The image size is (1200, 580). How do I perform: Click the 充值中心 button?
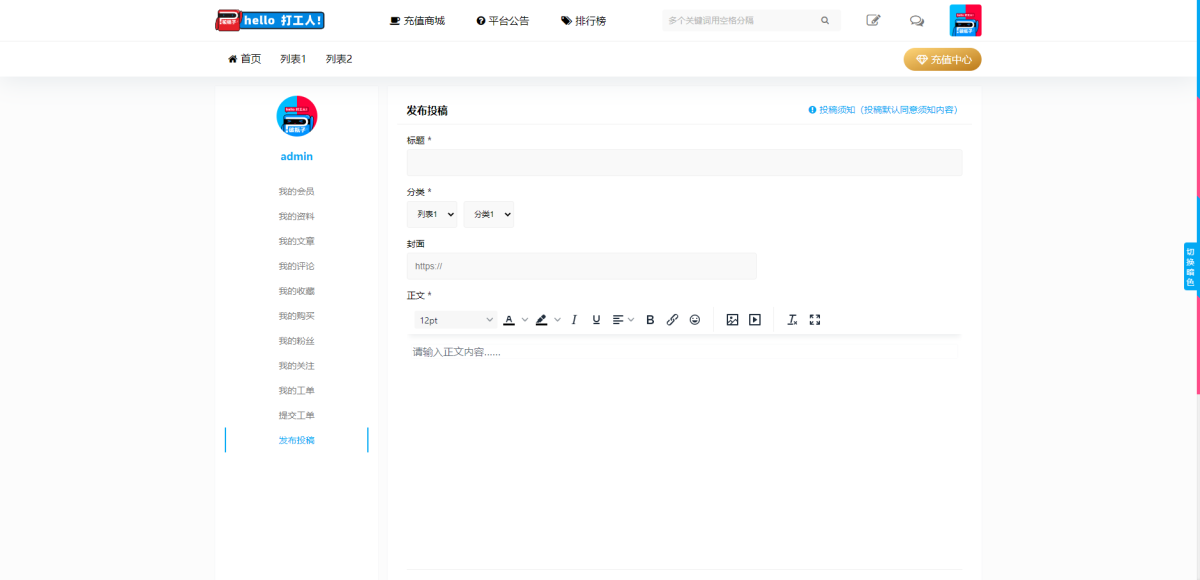click(942, 60)
